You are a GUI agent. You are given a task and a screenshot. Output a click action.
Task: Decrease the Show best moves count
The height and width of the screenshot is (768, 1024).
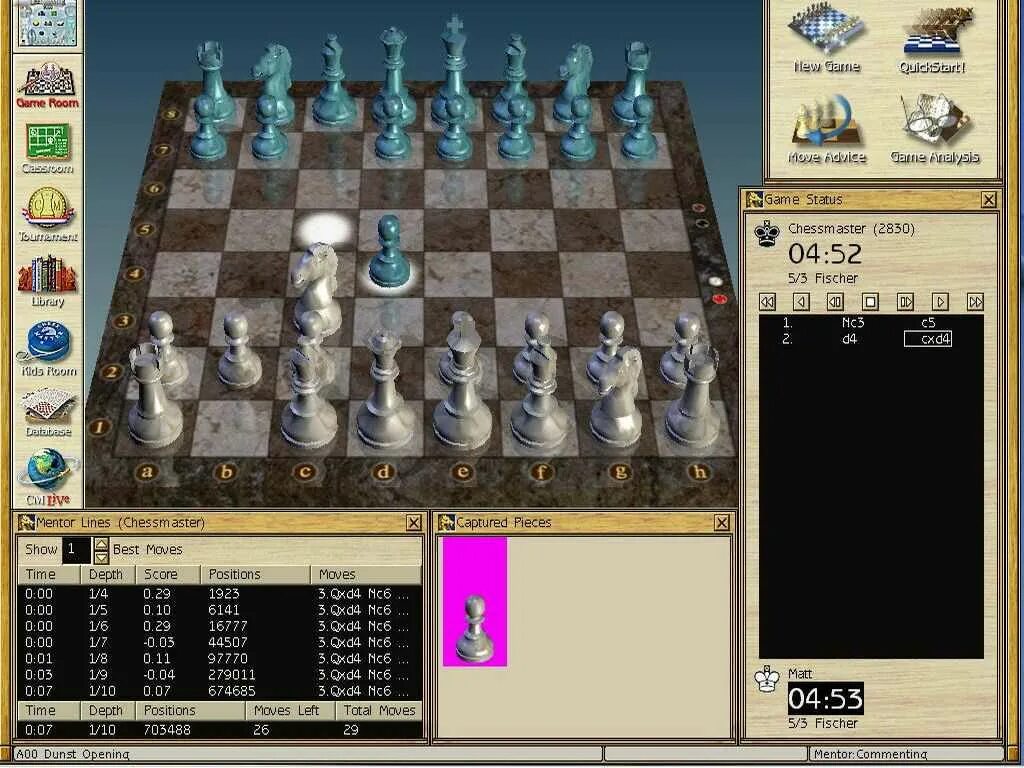101,557
